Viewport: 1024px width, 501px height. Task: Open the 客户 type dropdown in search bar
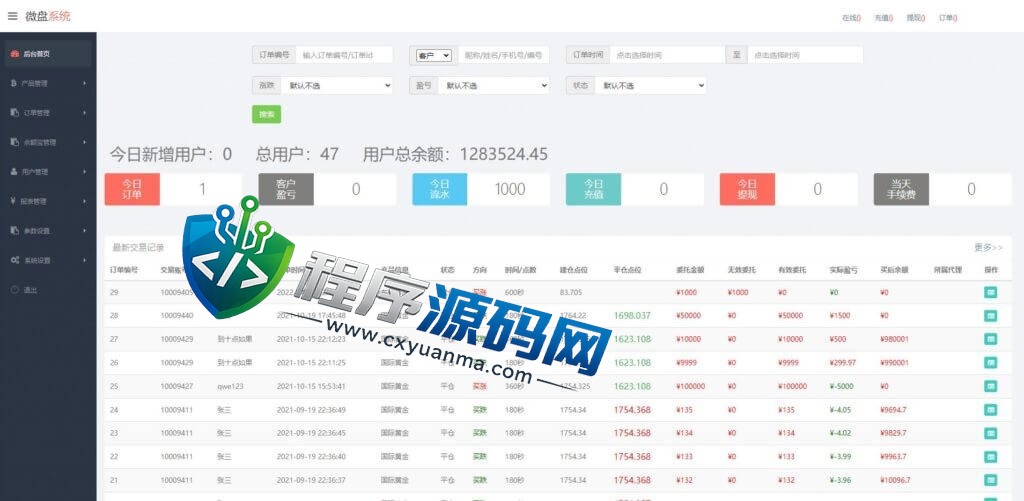pos(434,56)
